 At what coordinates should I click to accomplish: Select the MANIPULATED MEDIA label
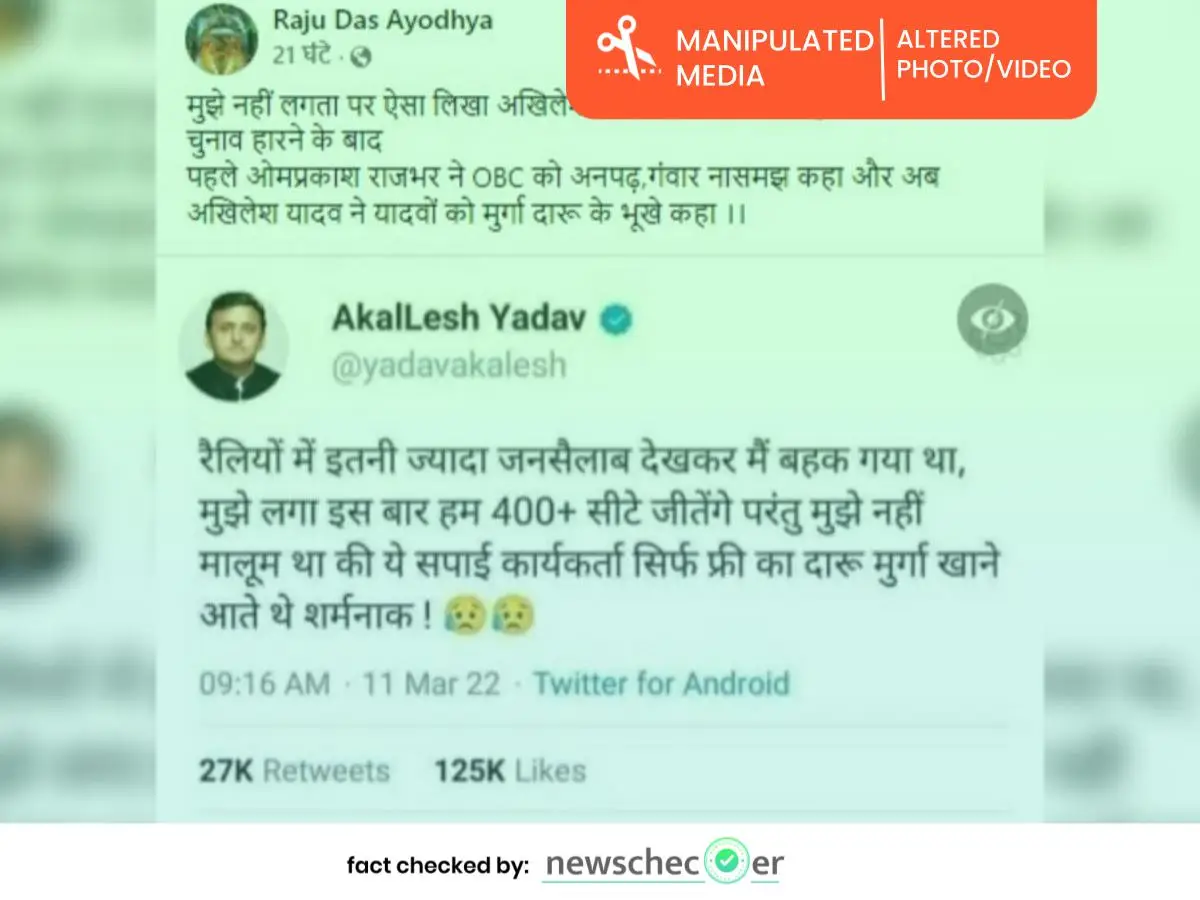[x=774, y=57]
